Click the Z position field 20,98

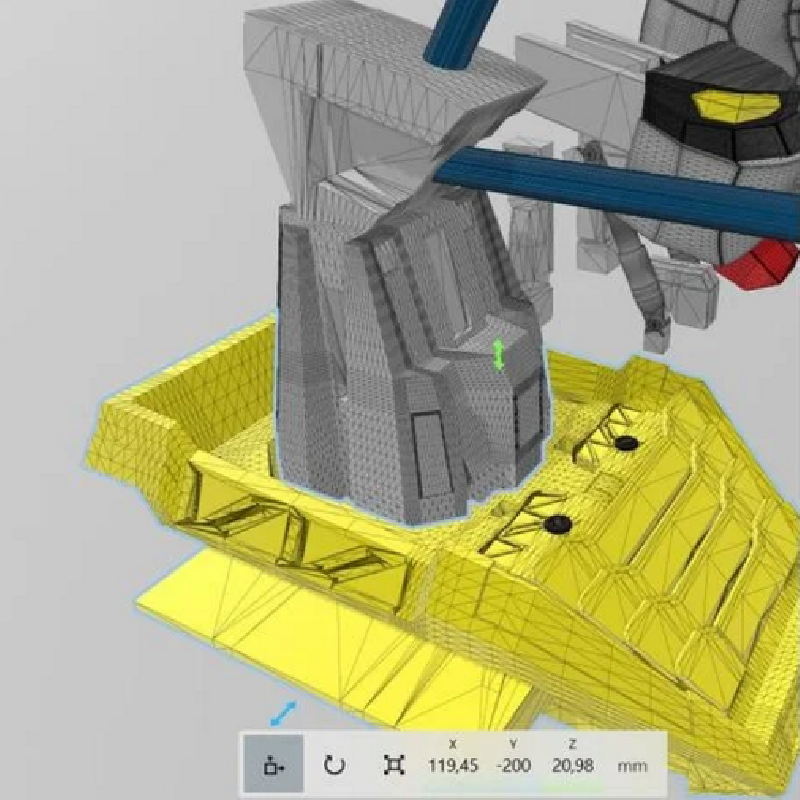pyautogui.click(x=572, y=766)
